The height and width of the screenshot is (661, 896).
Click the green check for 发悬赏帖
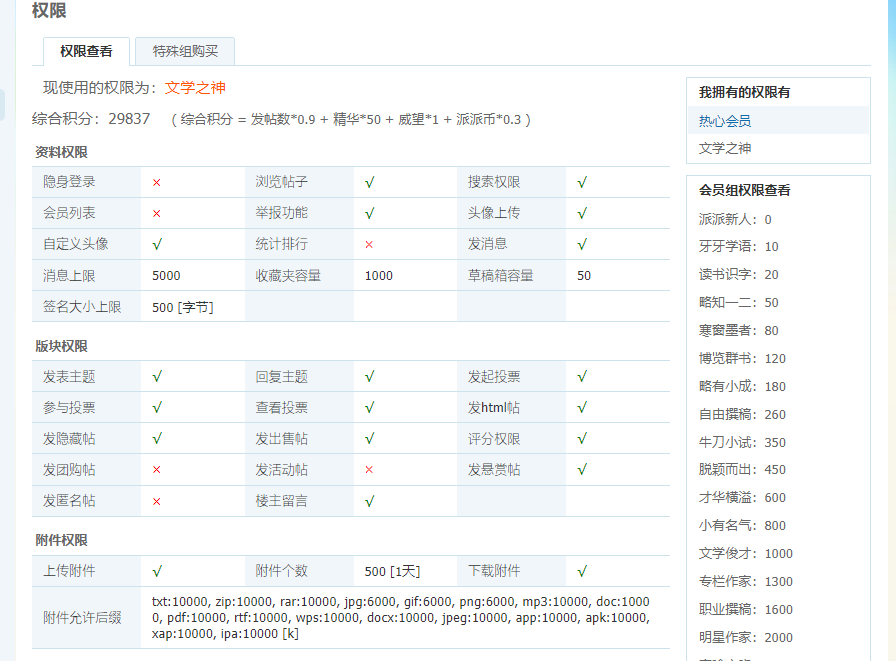coord(582,470)
